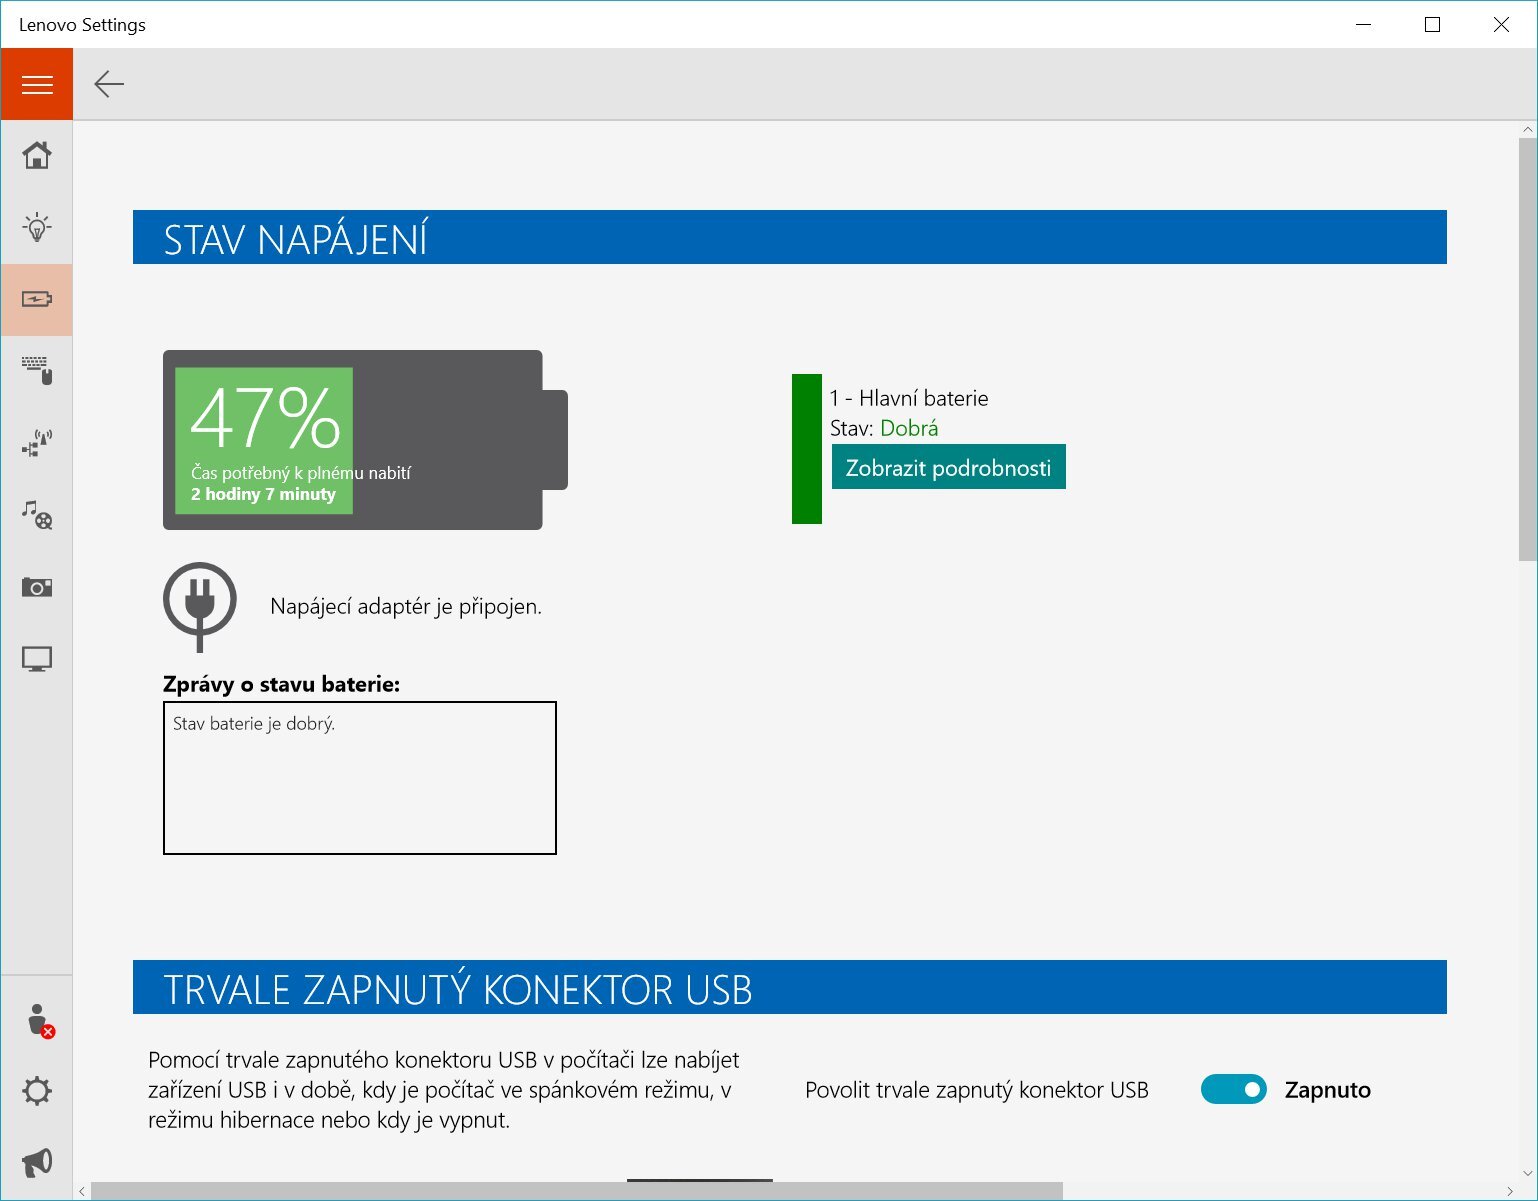
Task: Go back using the arrow button
Action: click(109, 85)
